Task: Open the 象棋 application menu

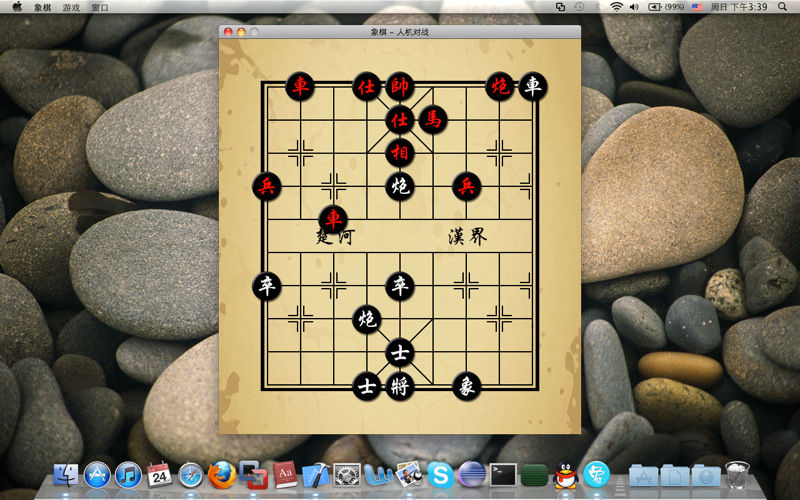Action: [x=43, y=7]
